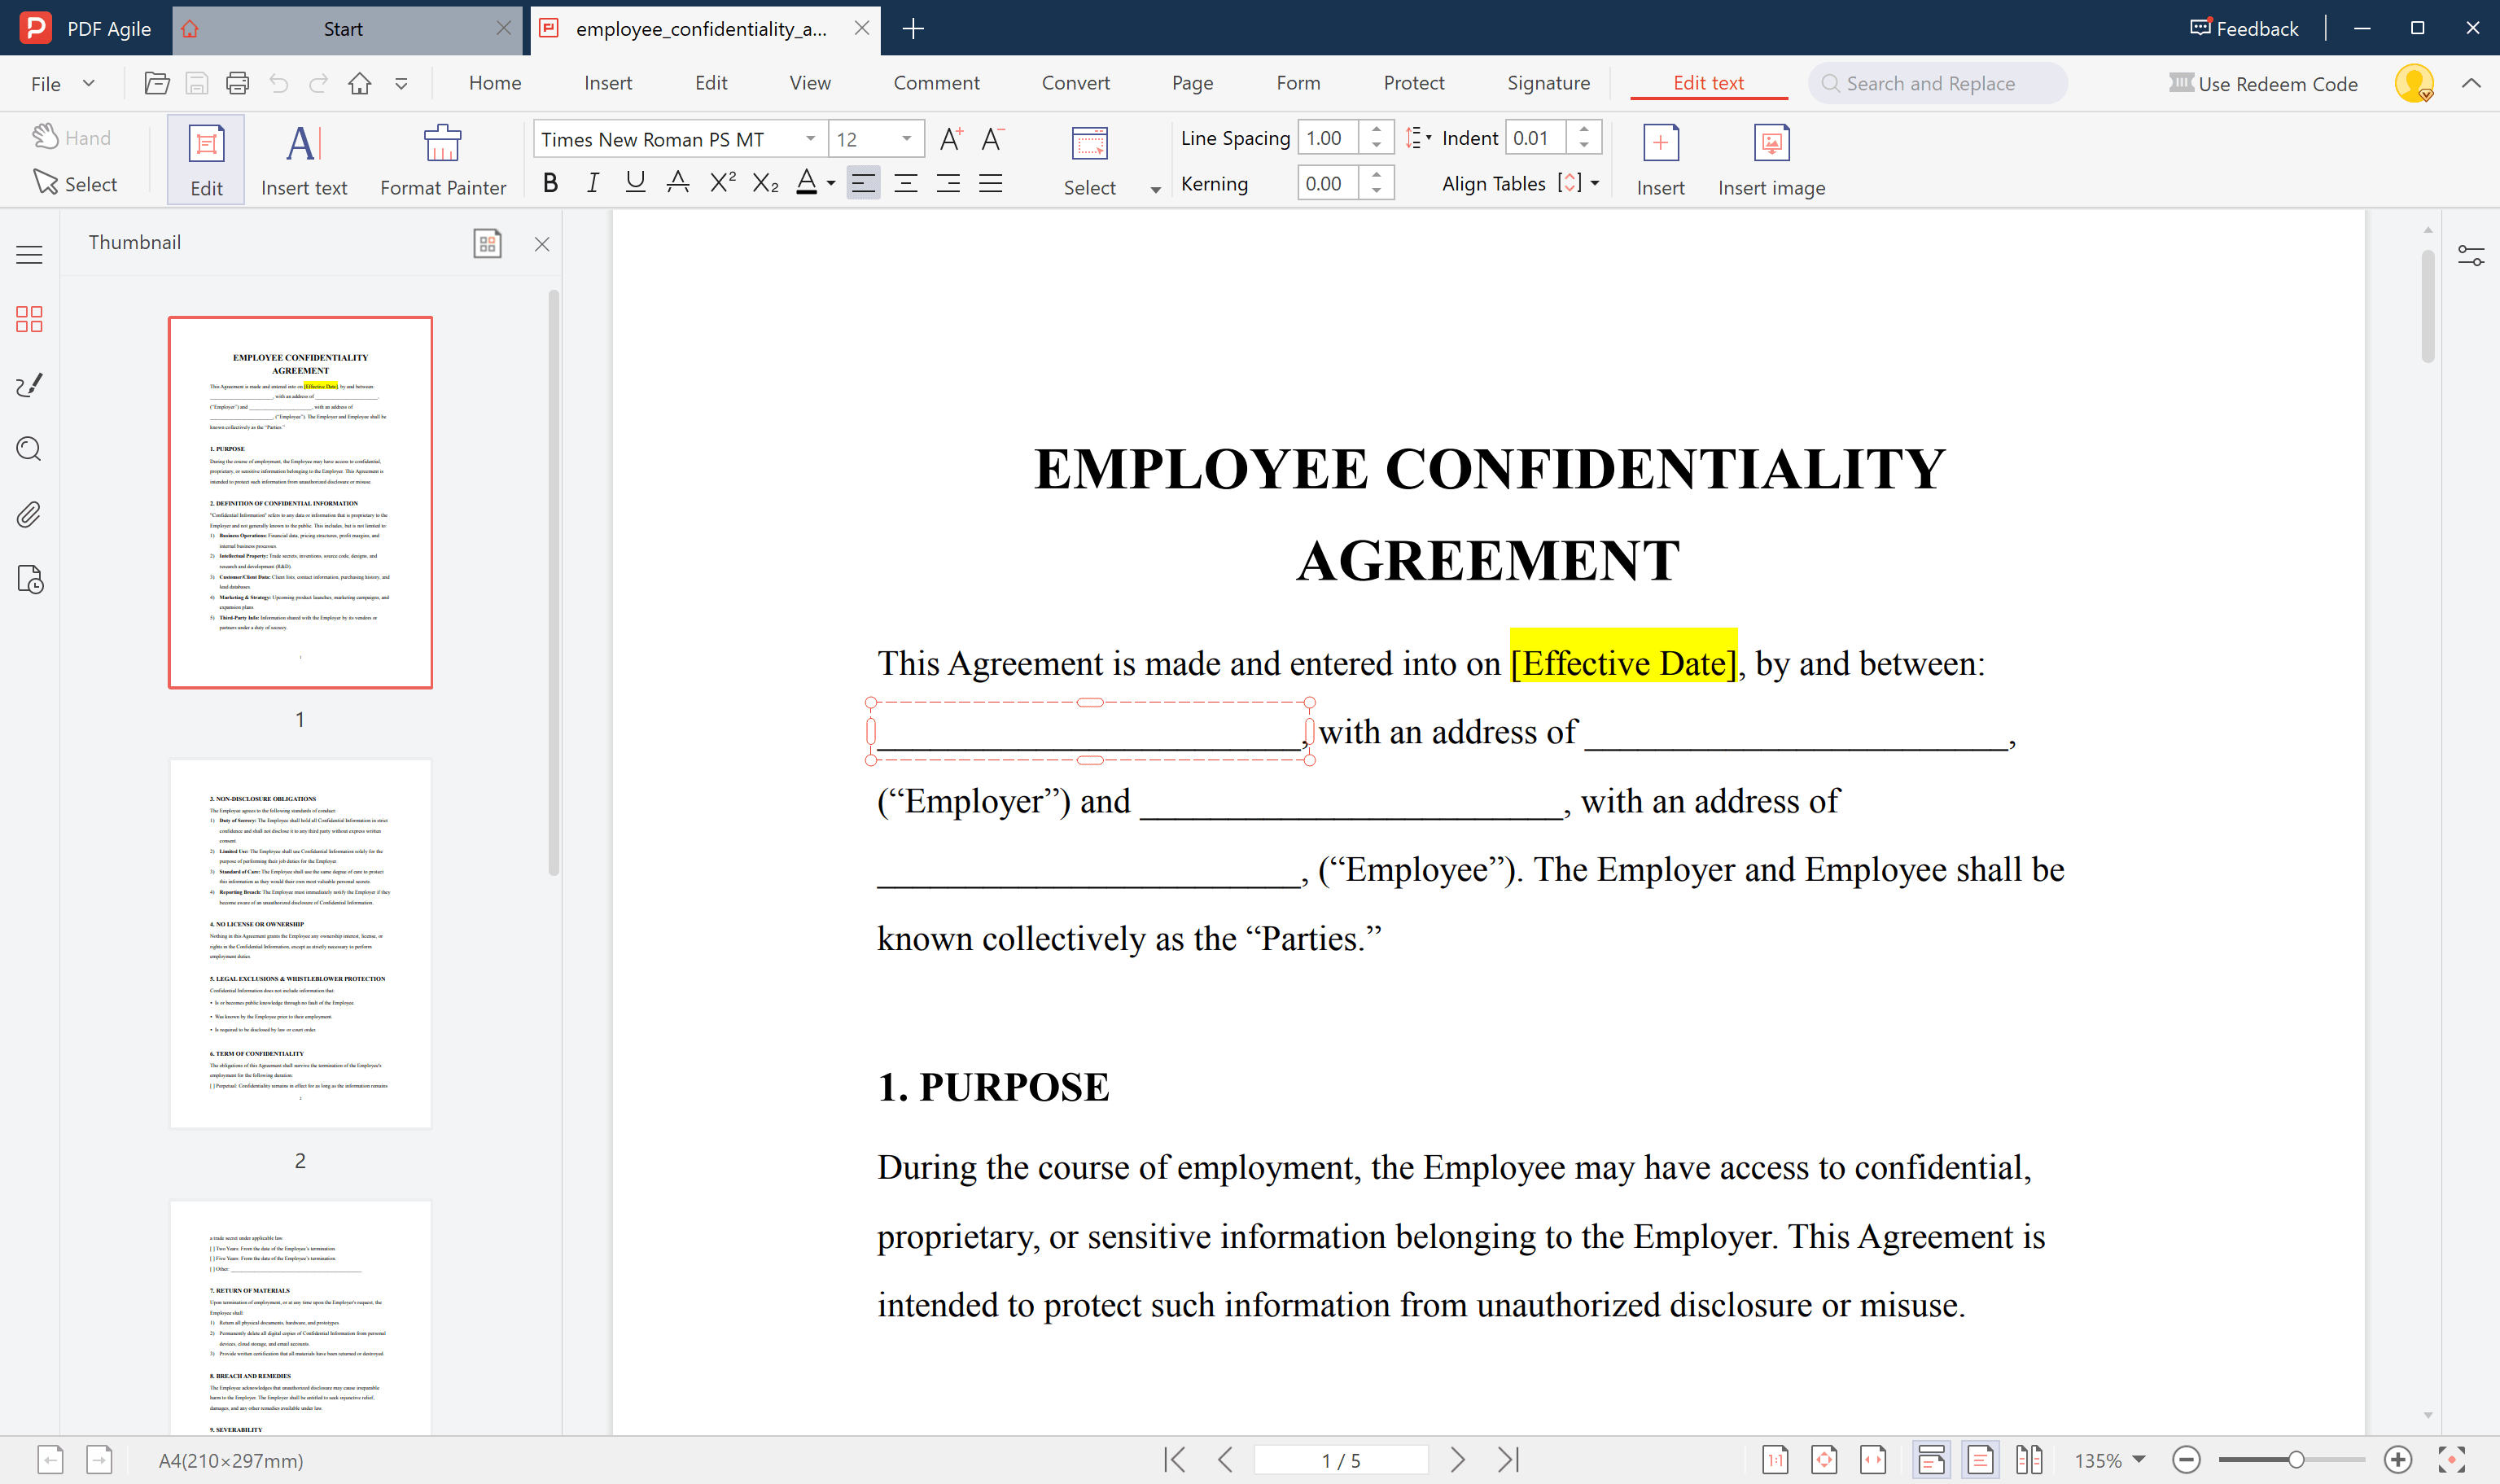
Task: Toggle bold formatting
Action: point(550,182)
